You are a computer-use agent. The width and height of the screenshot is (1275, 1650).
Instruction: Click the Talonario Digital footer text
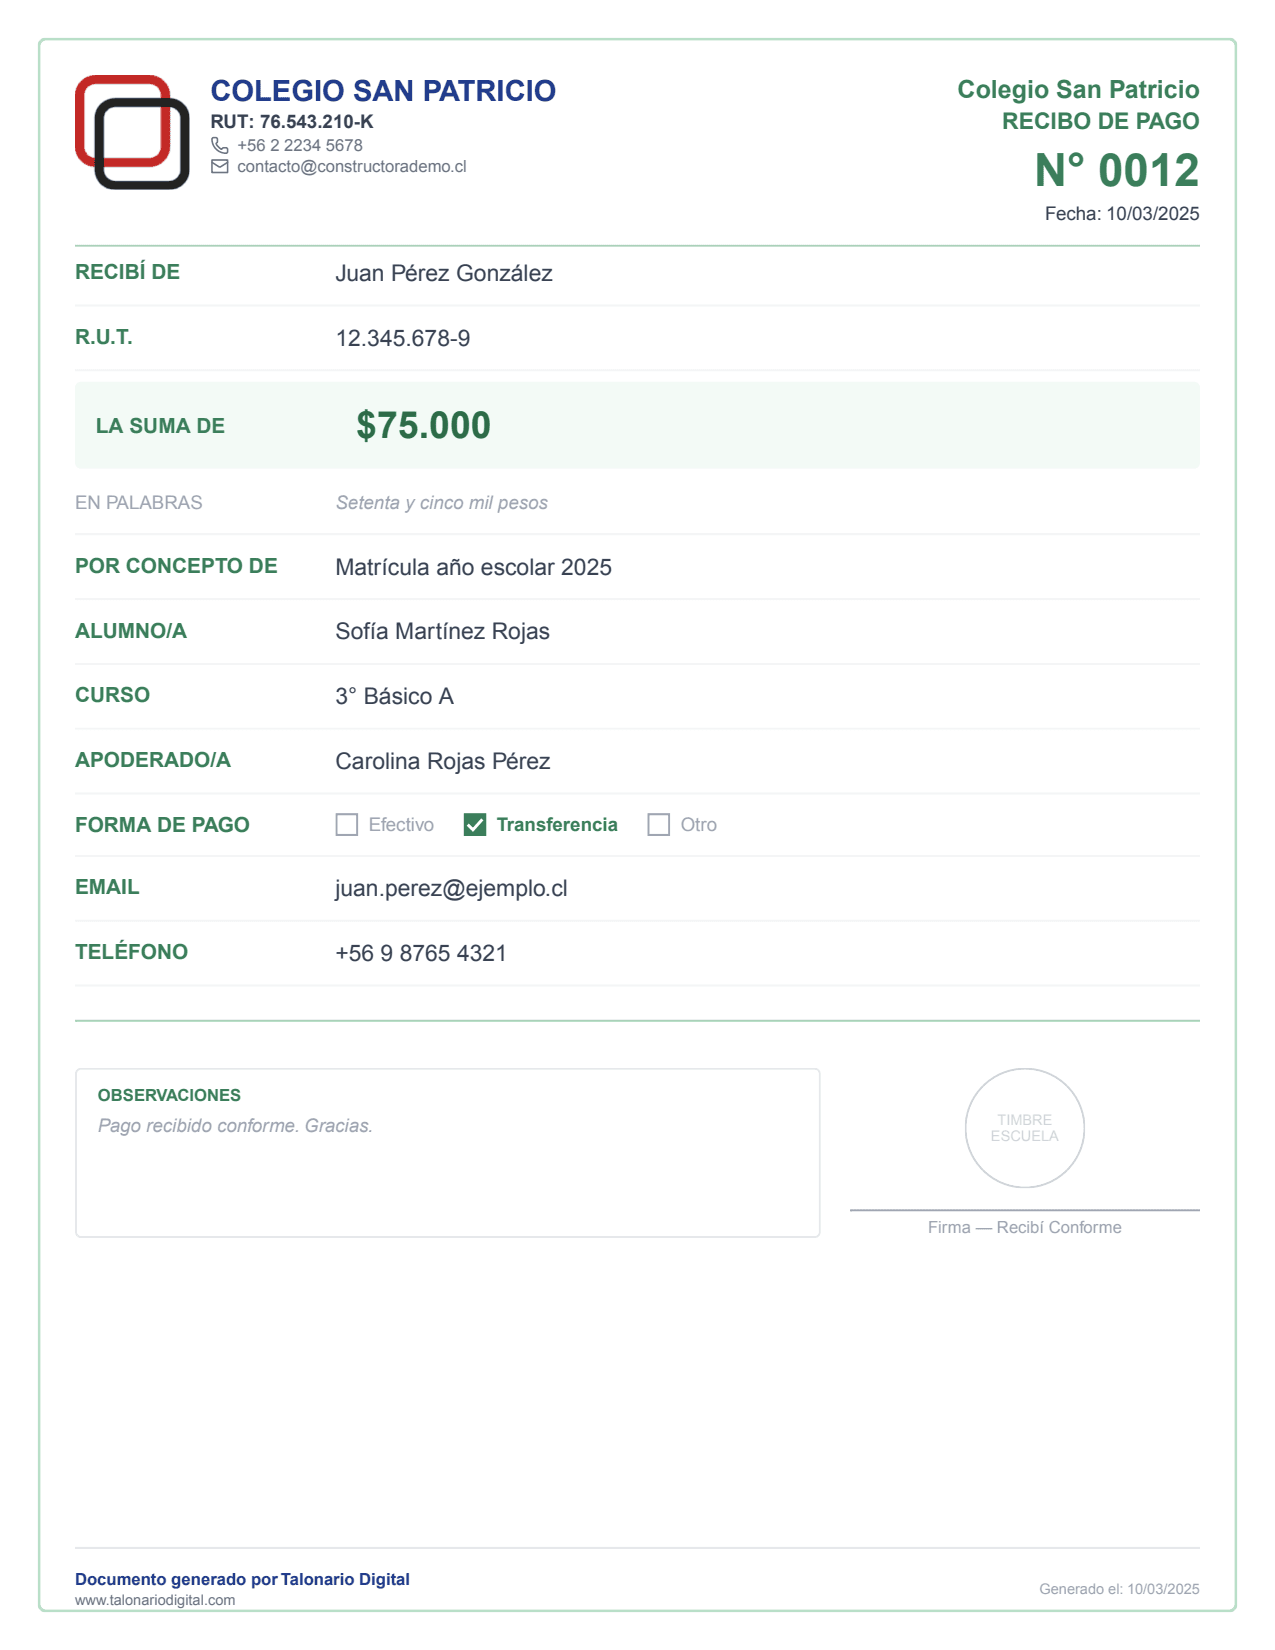[x=345, y=1579]
